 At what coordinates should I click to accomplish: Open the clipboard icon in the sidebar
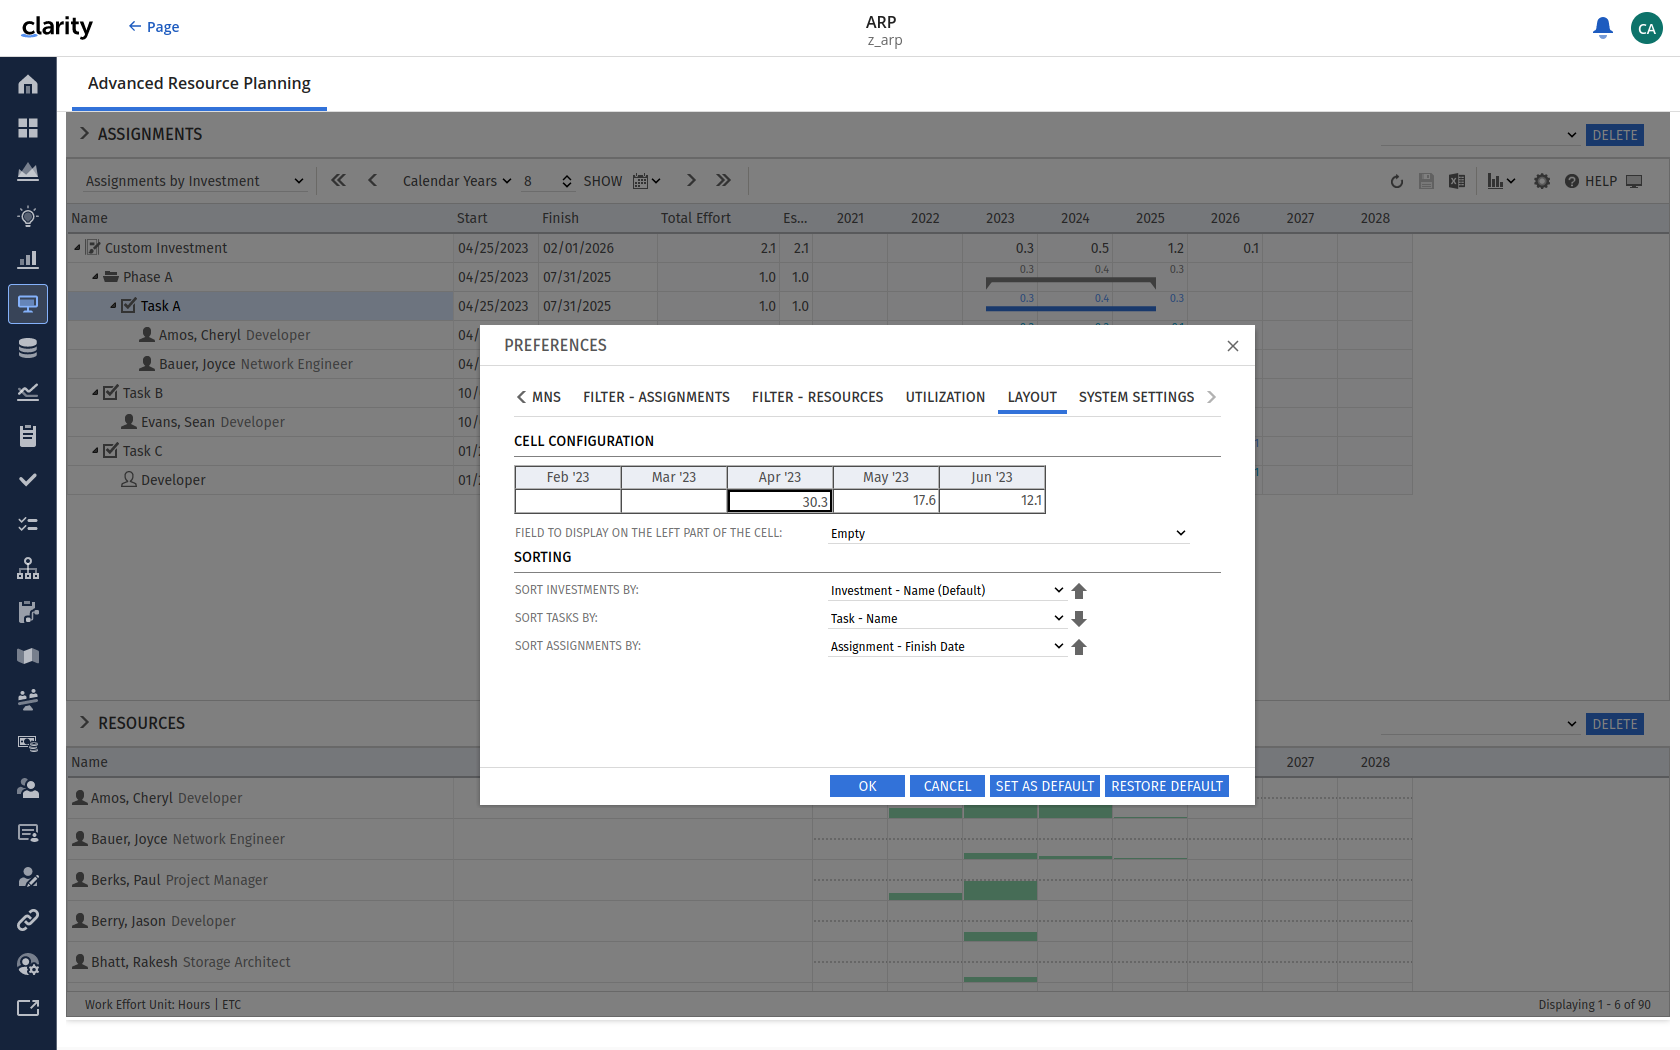point(28,436)
